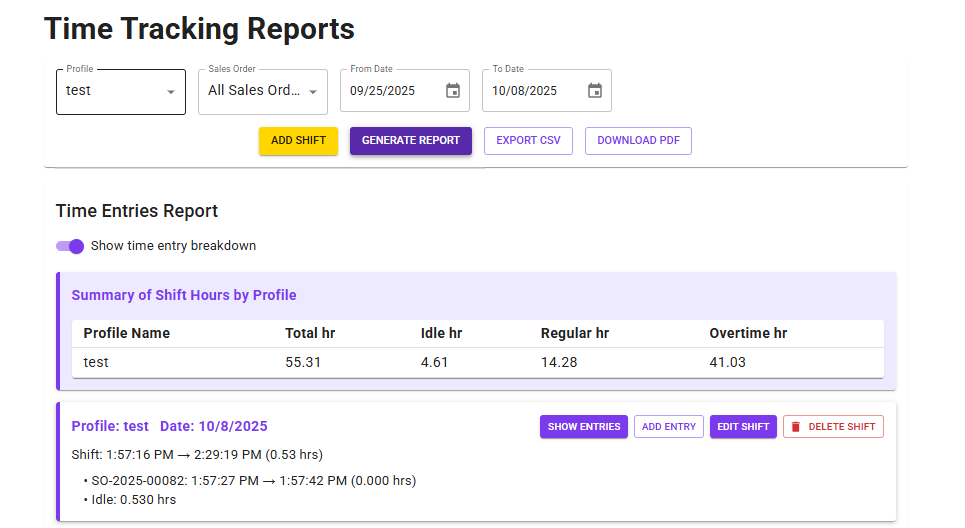This screenshot has height=528, width=965.
Task: Add entry to the test shift
Action: click(668, 427)
